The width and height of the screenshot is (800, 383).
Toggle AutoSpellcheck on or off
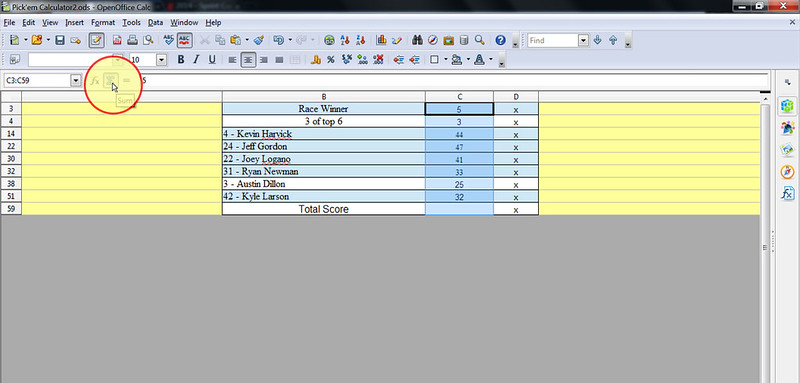(x=184, y=40)
